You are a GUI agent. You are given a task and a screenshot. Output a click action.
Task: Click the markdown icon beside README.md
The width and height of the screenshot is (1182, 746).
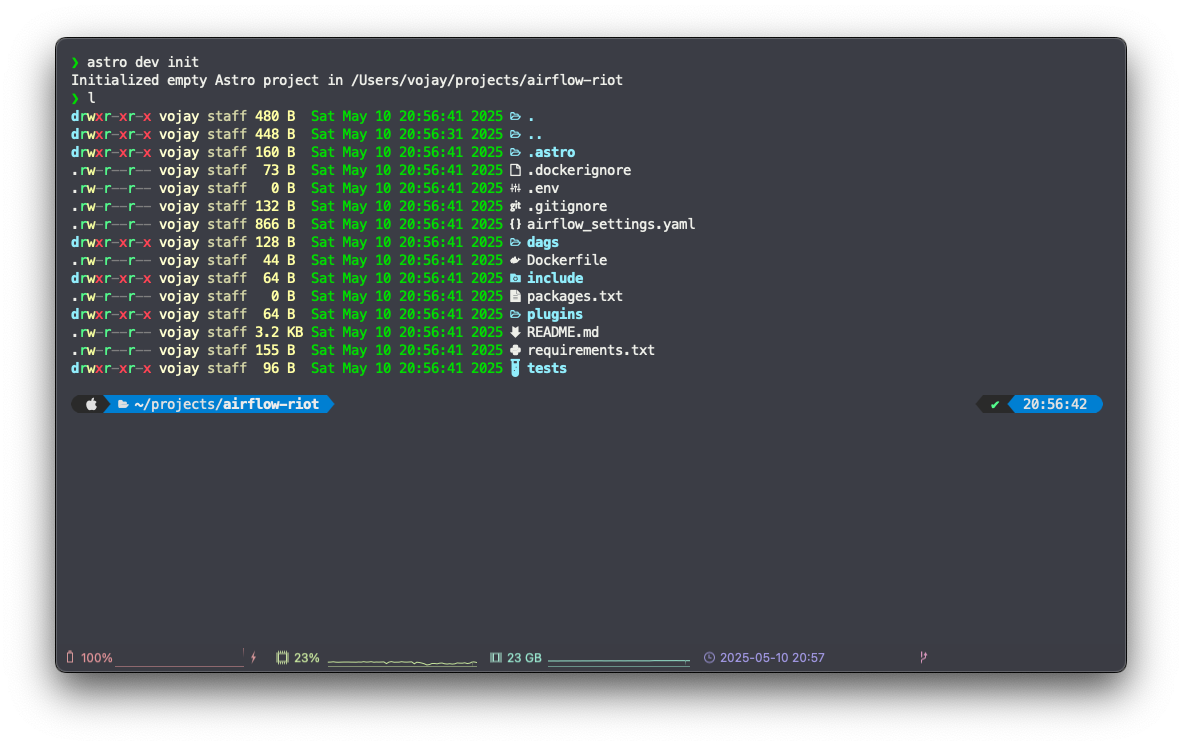514,332
